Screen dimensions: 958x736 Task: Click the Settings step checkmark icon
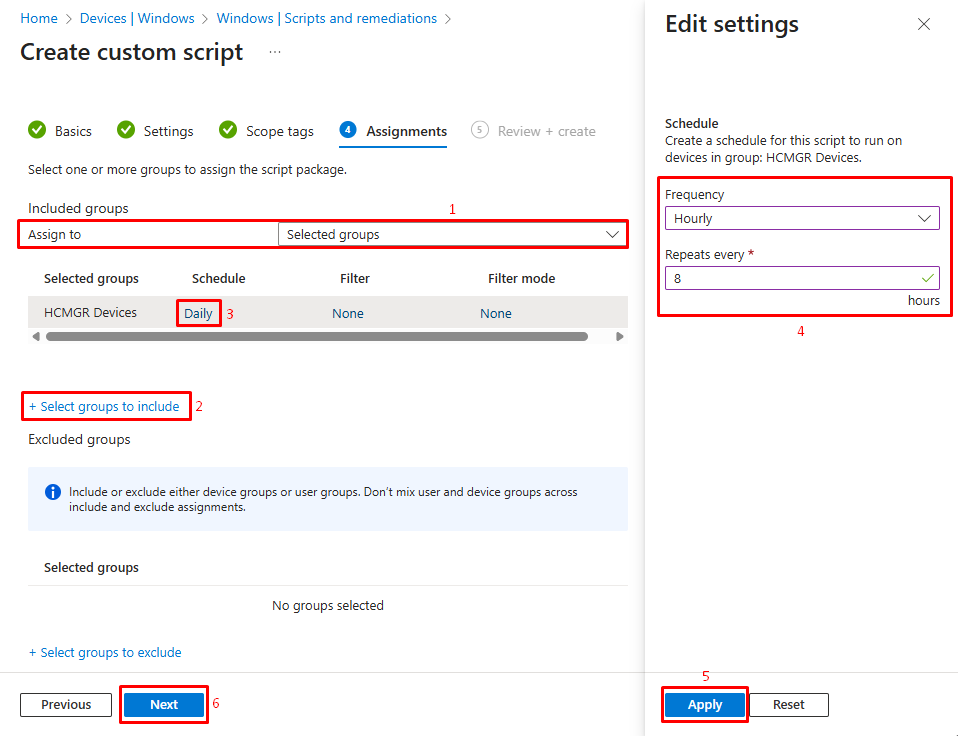(x=126, y=130)
